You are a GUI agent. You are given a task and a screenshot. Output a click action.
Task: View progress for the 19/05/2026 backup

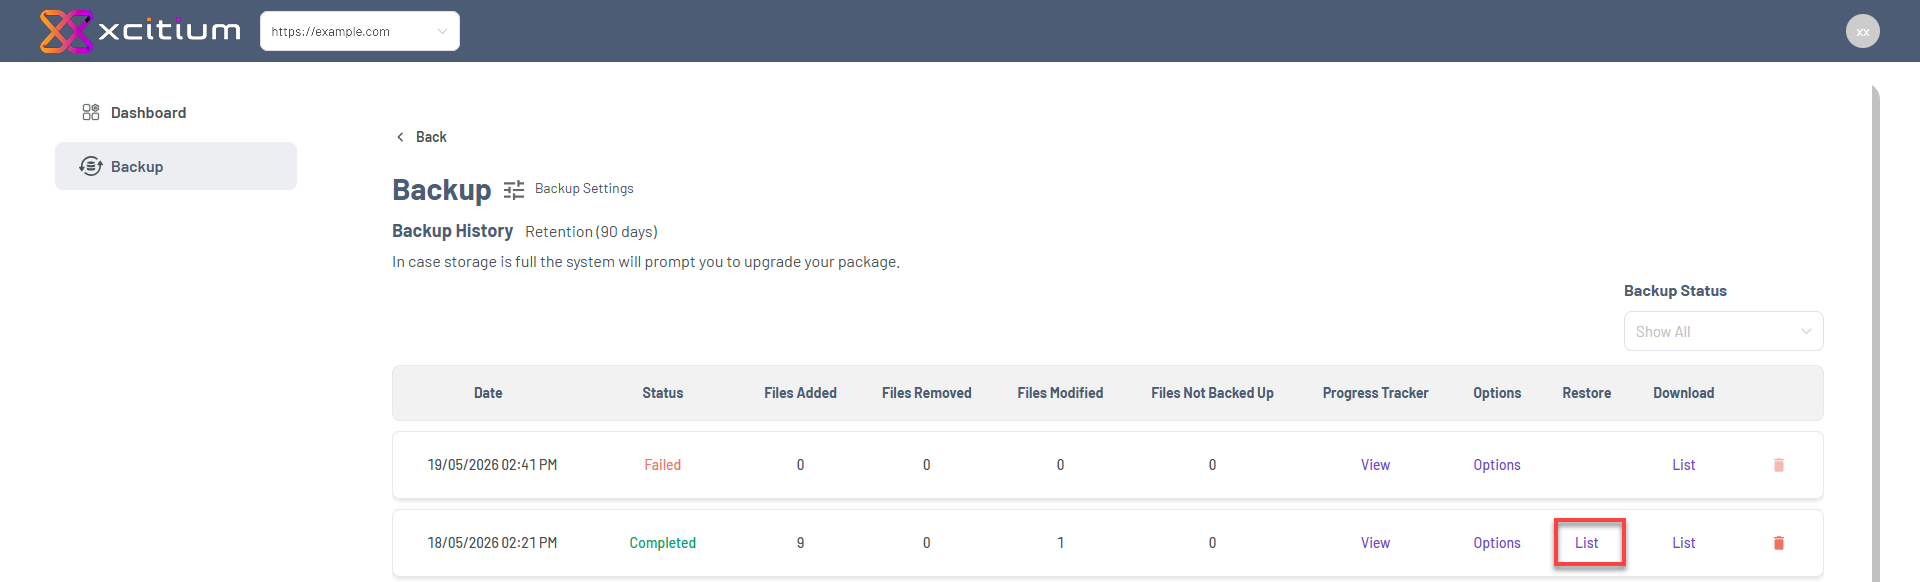1375,465
